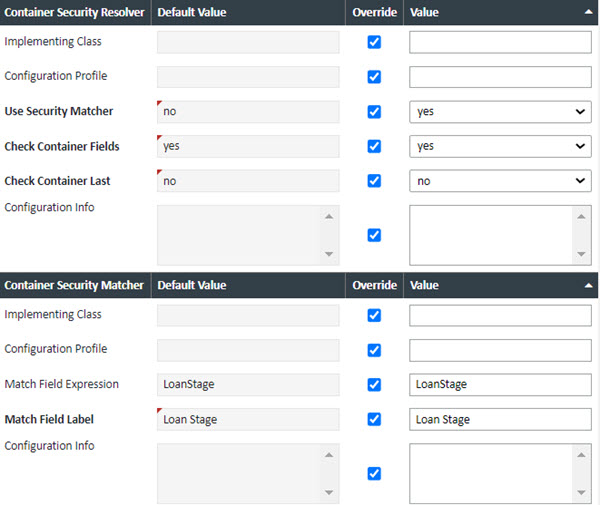The width and height of the screenshot is (600, 505).
Task: Toggle Resolver Implementing Class override checkbox
Action: (x=374, y=42)
